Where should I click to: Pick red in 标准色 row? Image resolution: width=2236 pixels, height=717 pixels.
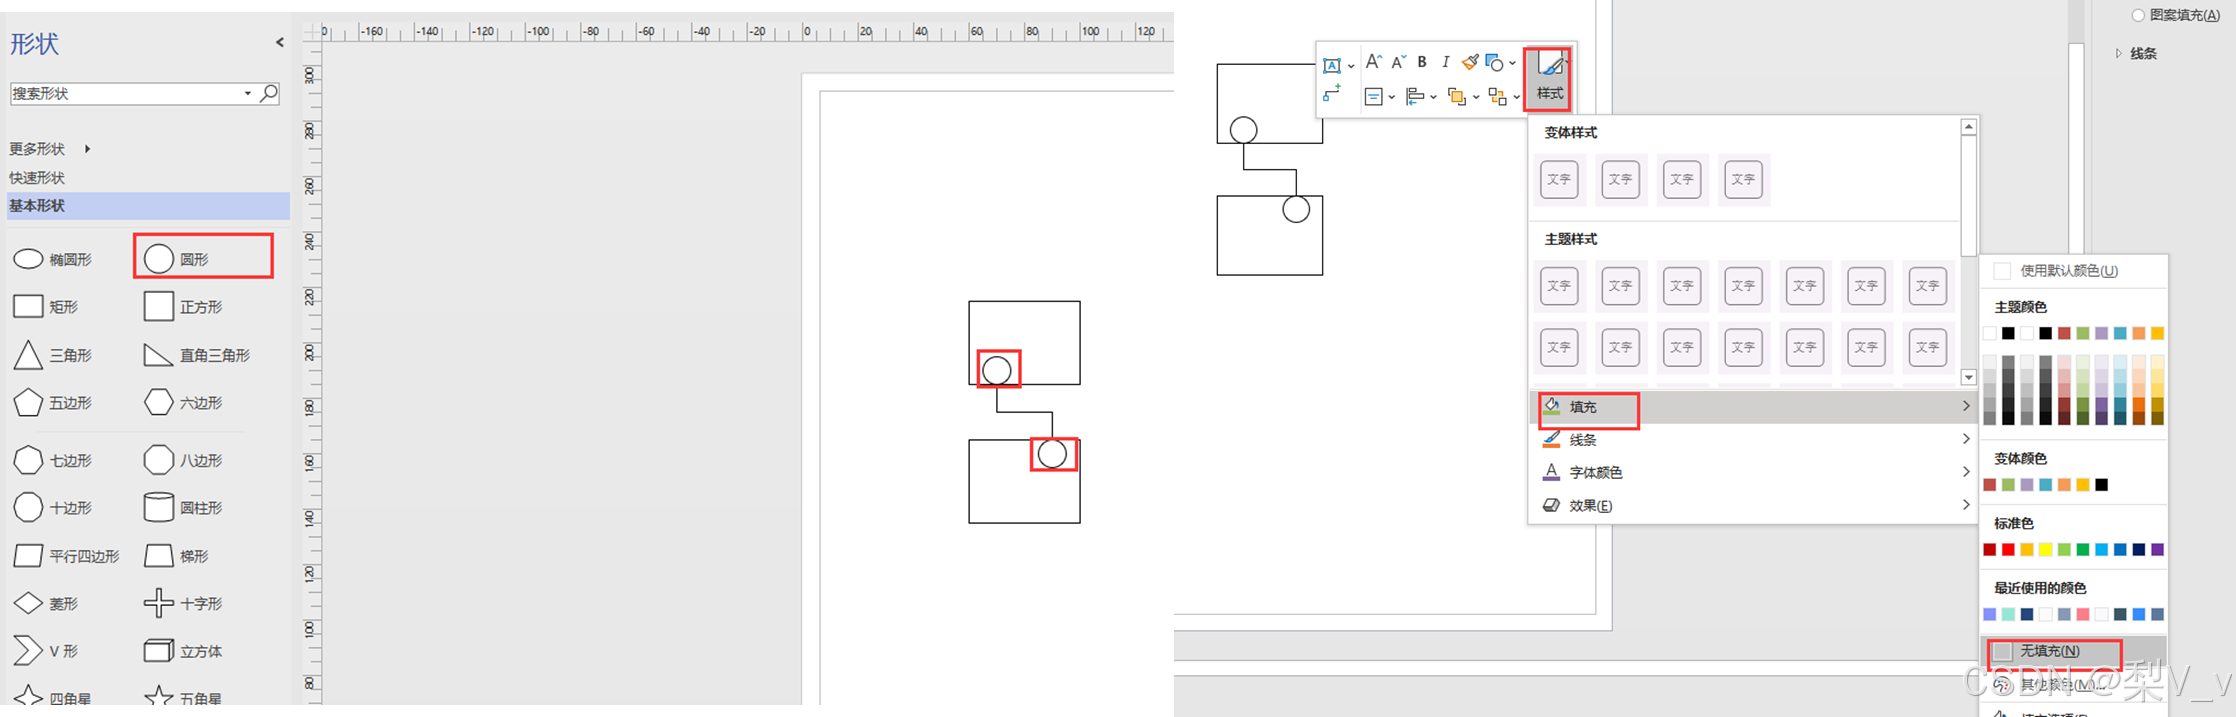click(x=2008, y=549)
